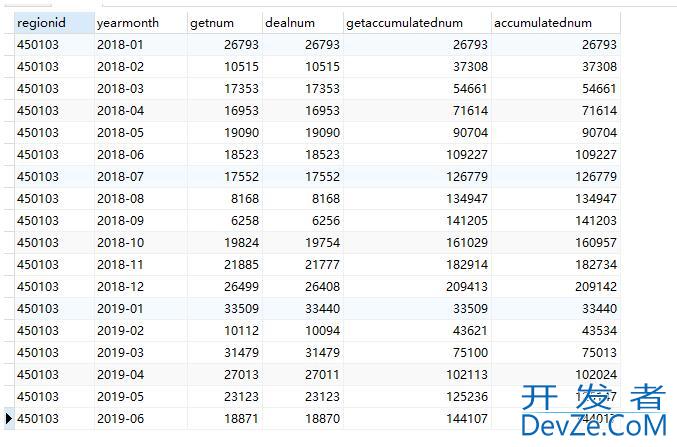Screen dimensions: 677x447
Task: Select yearmonth cell 2018-07
Action: click(141, 177)
